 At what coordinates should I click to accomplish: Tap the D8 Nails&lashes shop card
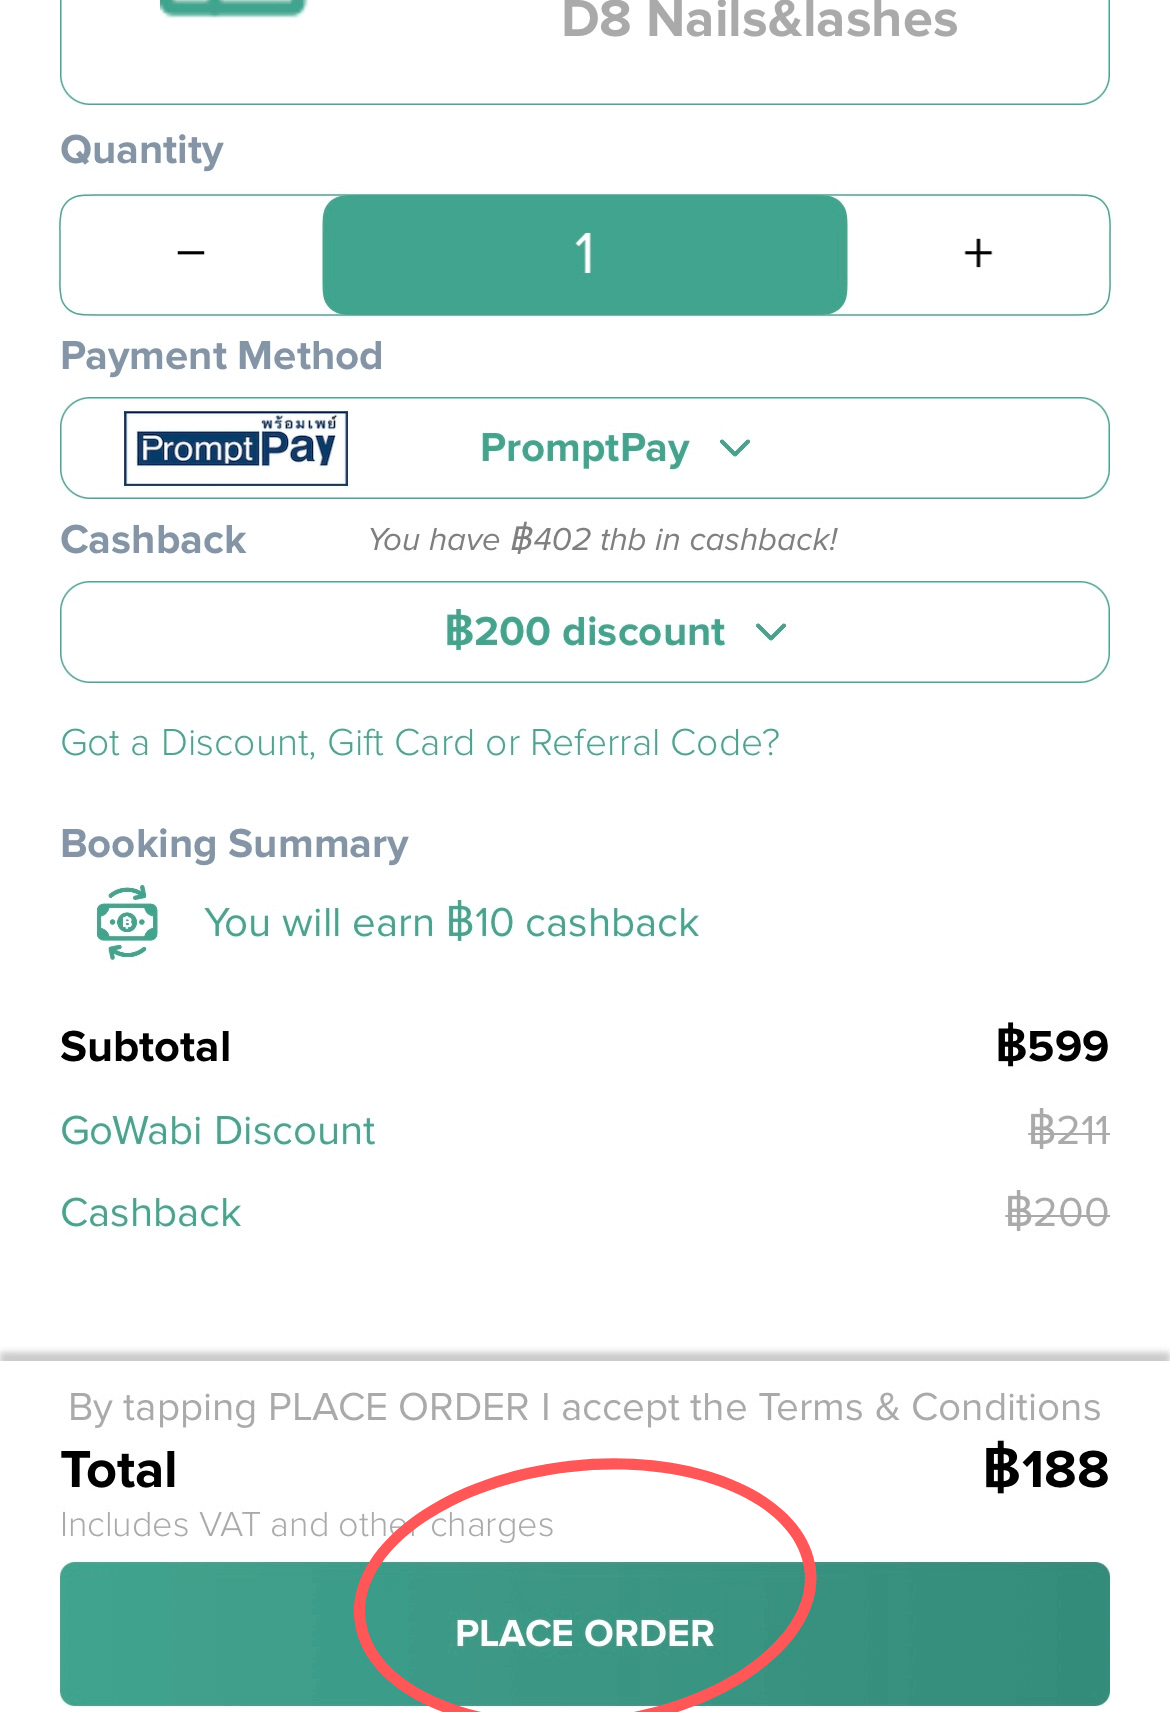click(585, 40)
